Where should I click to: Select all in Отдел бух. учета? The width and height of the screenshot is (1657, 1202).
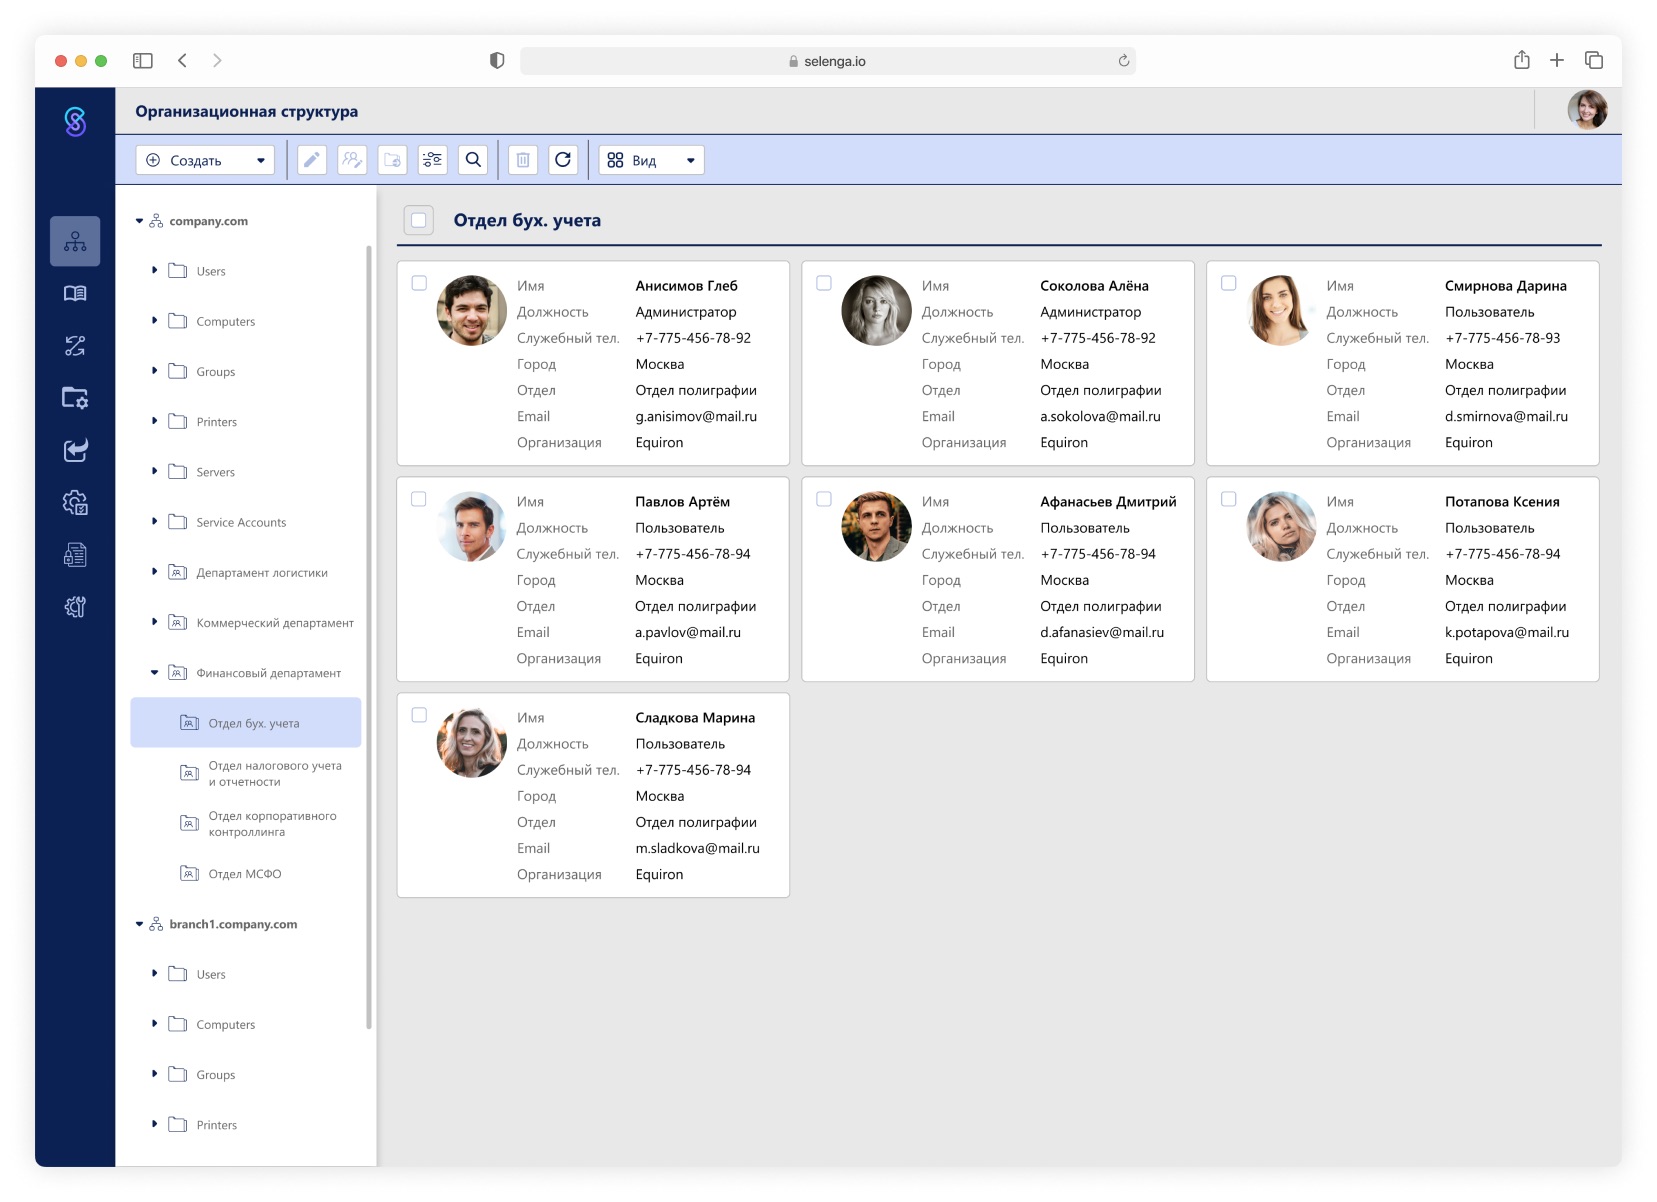(x=418, y=220)
